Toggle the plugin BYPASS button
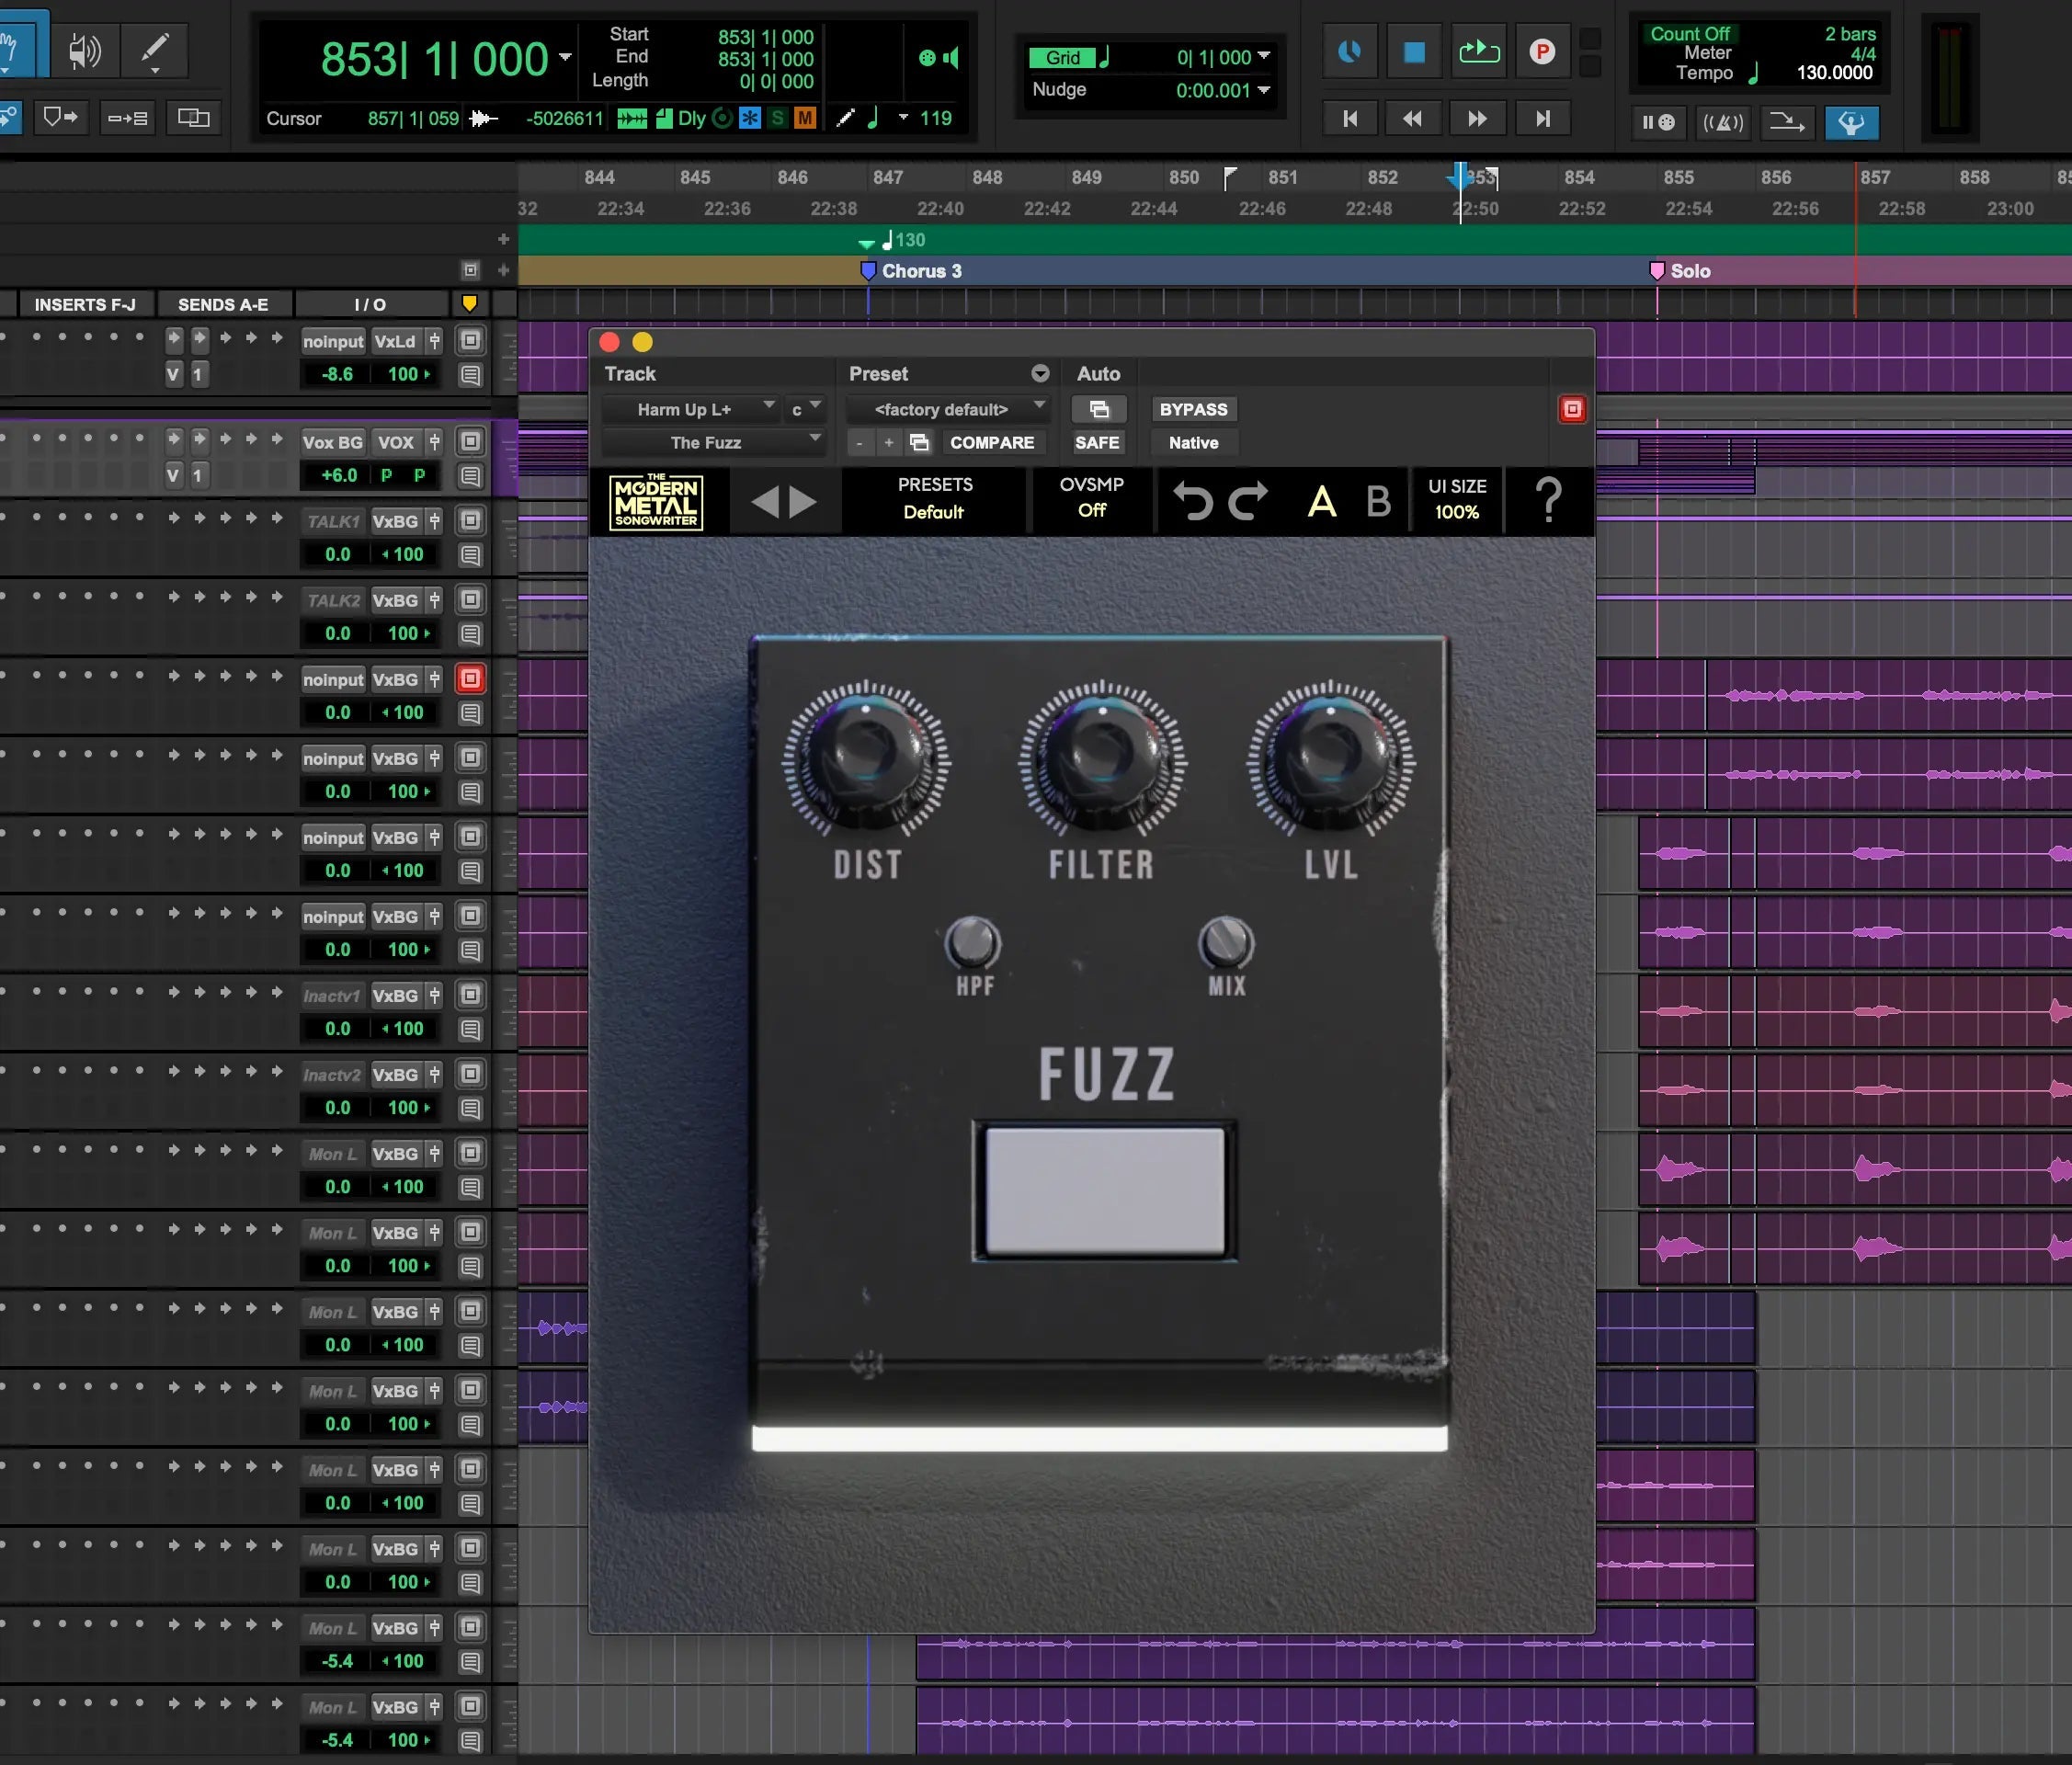Viewport: 2072px width, 1765px height. click(1193, 410)
